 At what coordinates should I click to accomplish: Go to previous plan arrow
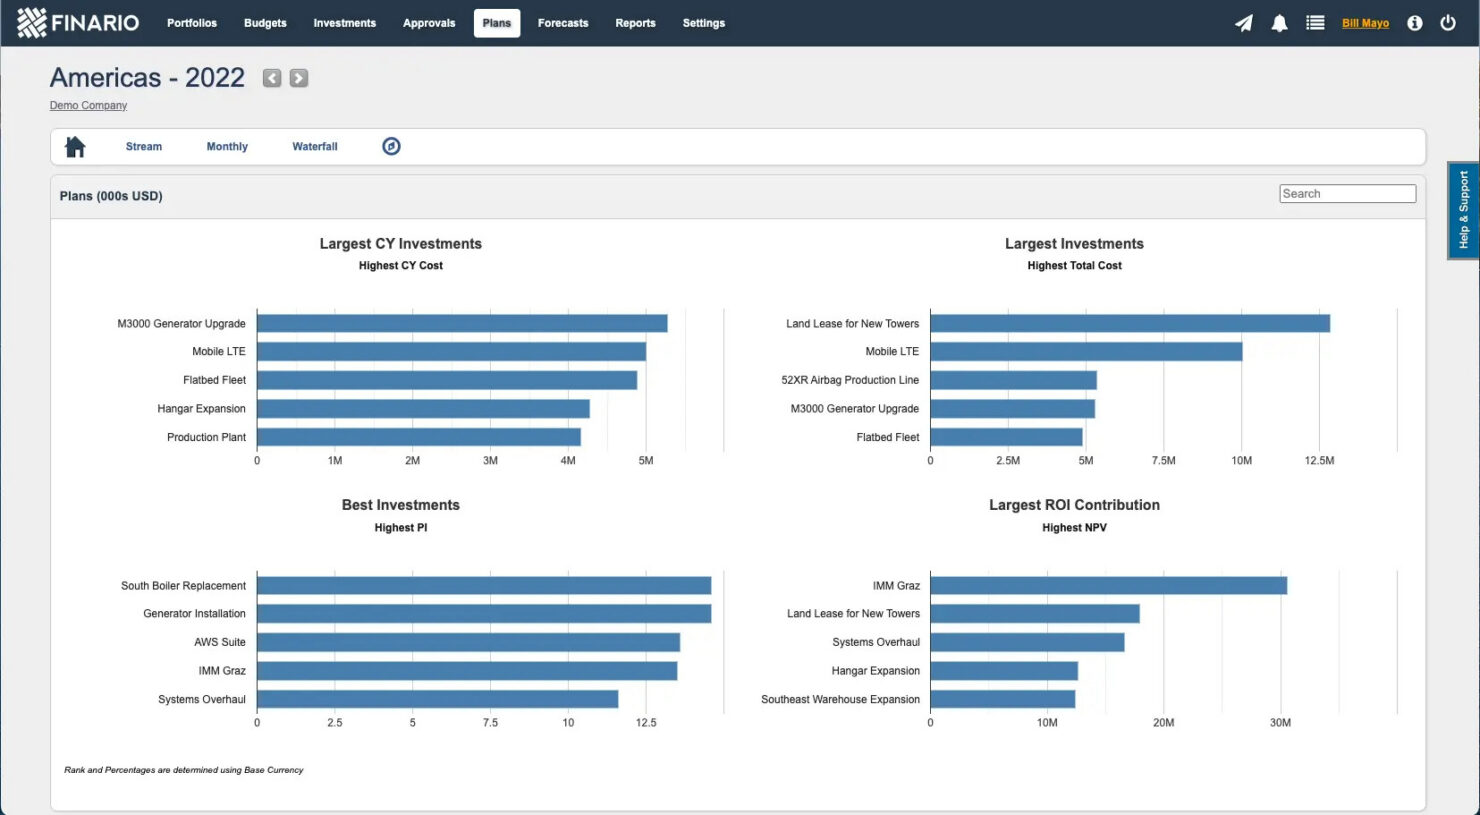tap(272, 78)
